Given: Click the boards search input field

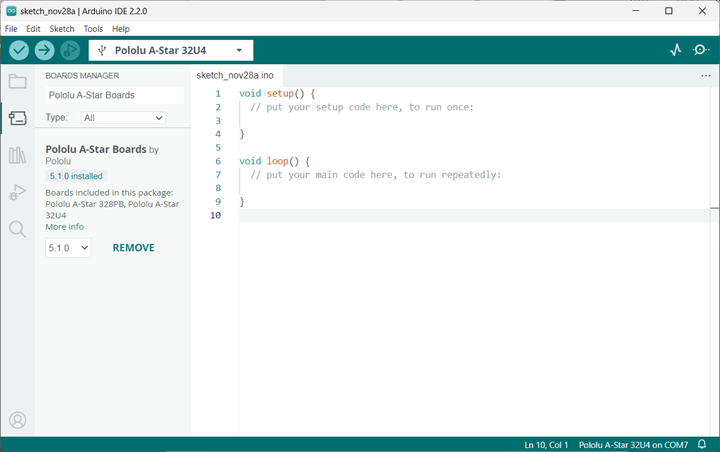Looking at the screenshot, I should point(114,95).
